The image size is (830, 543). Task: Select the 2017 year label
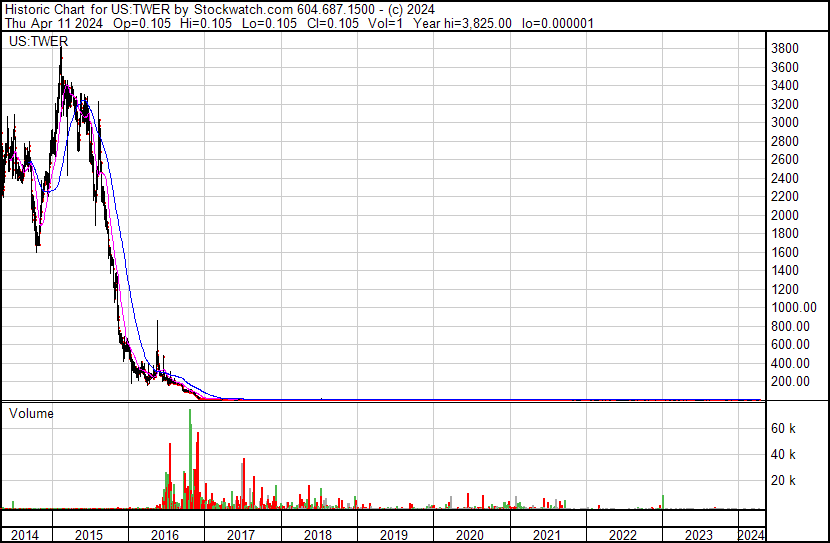(241, 535)
